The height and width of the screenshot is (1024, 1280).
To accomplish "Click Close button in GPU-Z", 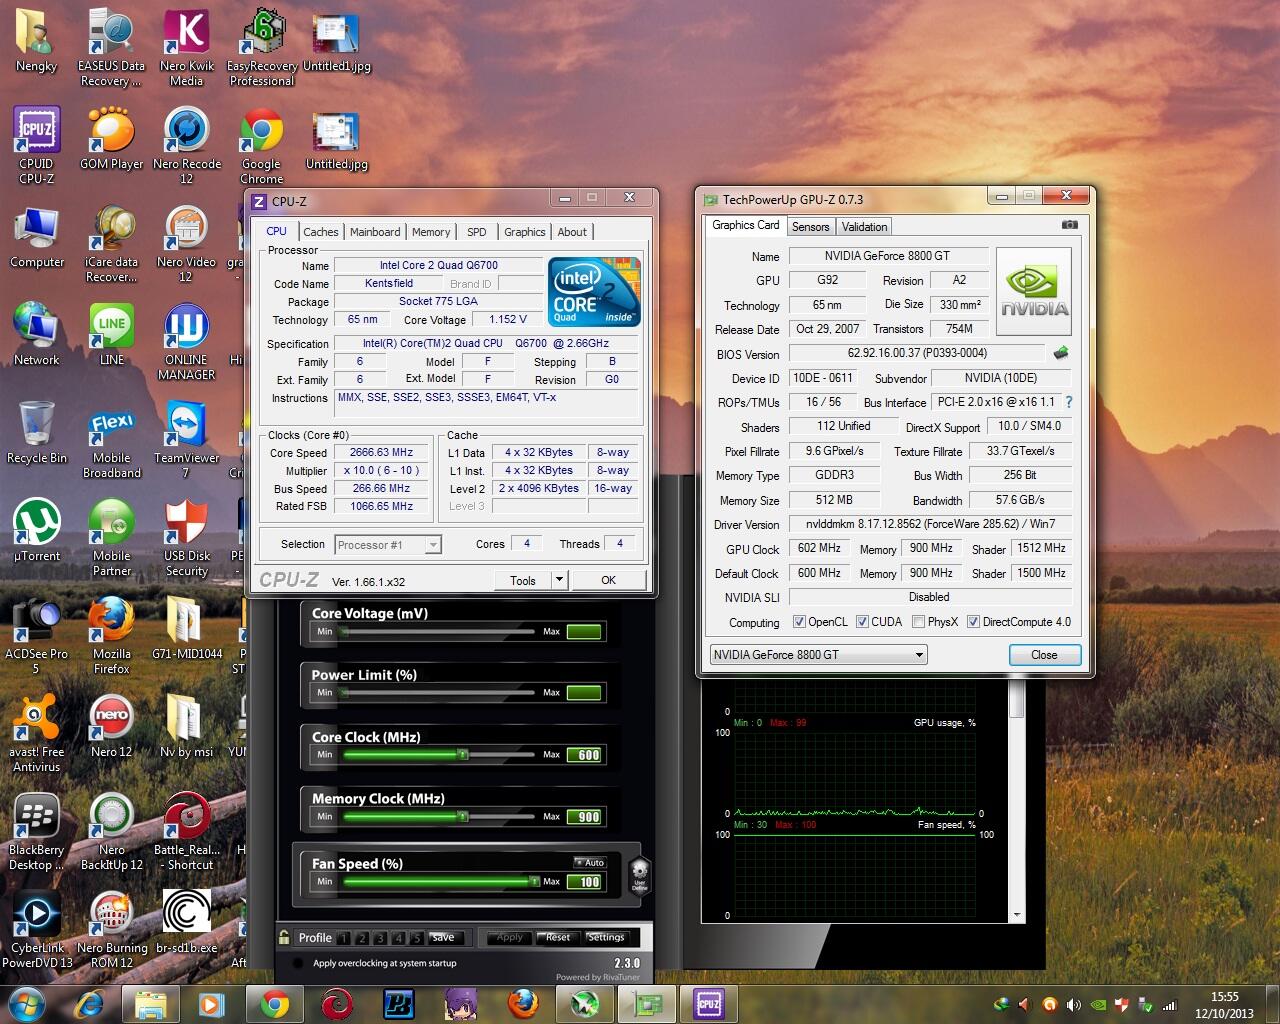I will click(x=1044, y=655).
